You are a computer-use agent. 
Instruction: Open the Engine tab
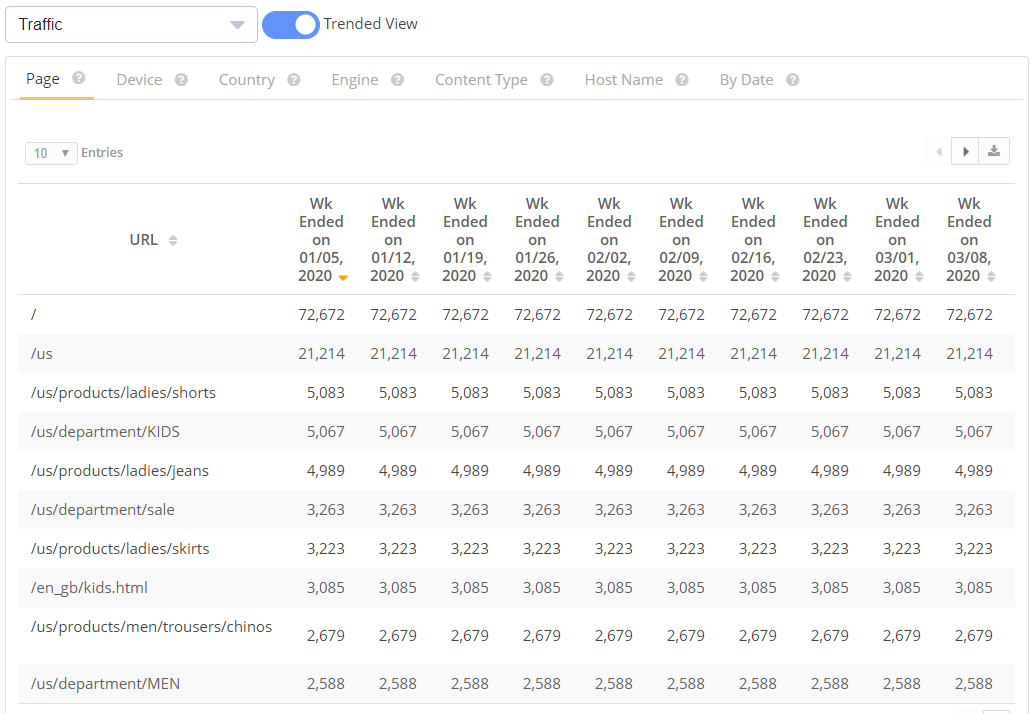354,80
